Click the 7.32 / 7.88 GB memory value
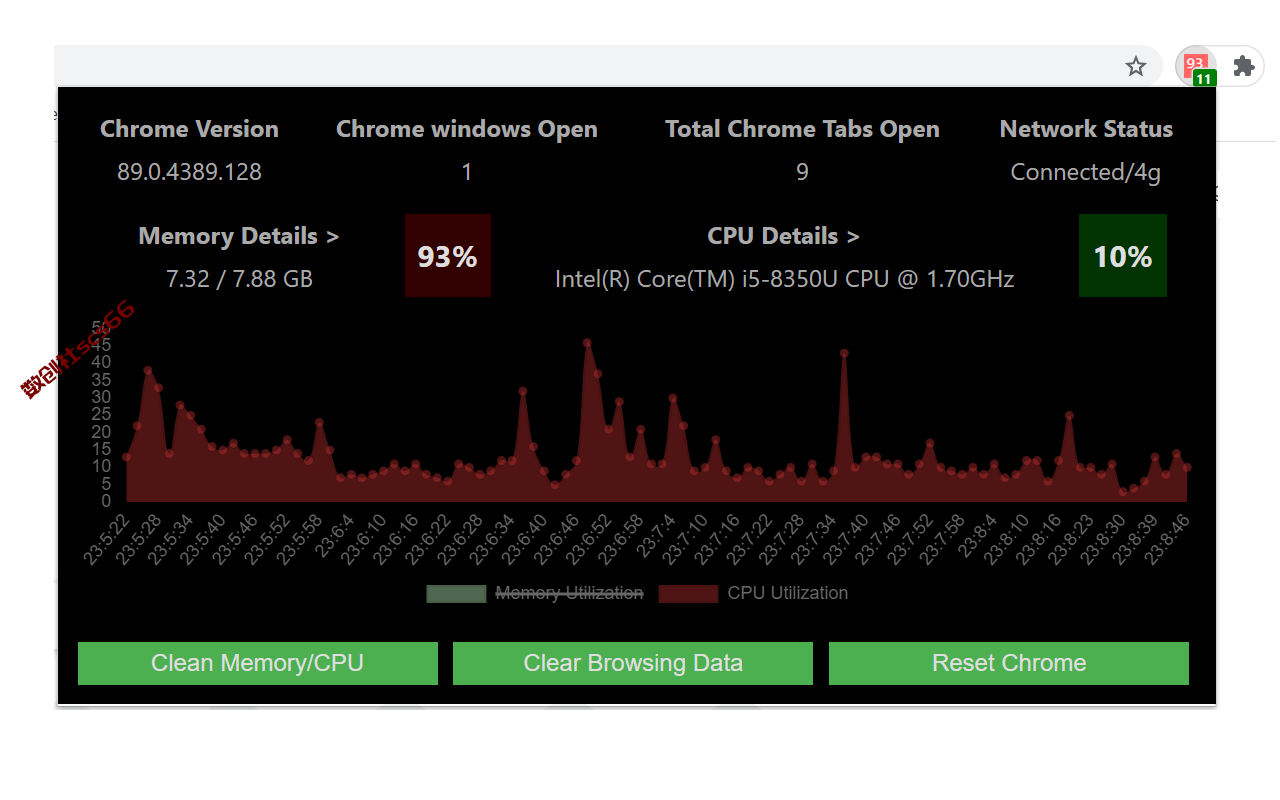 (x=239, y=279)
